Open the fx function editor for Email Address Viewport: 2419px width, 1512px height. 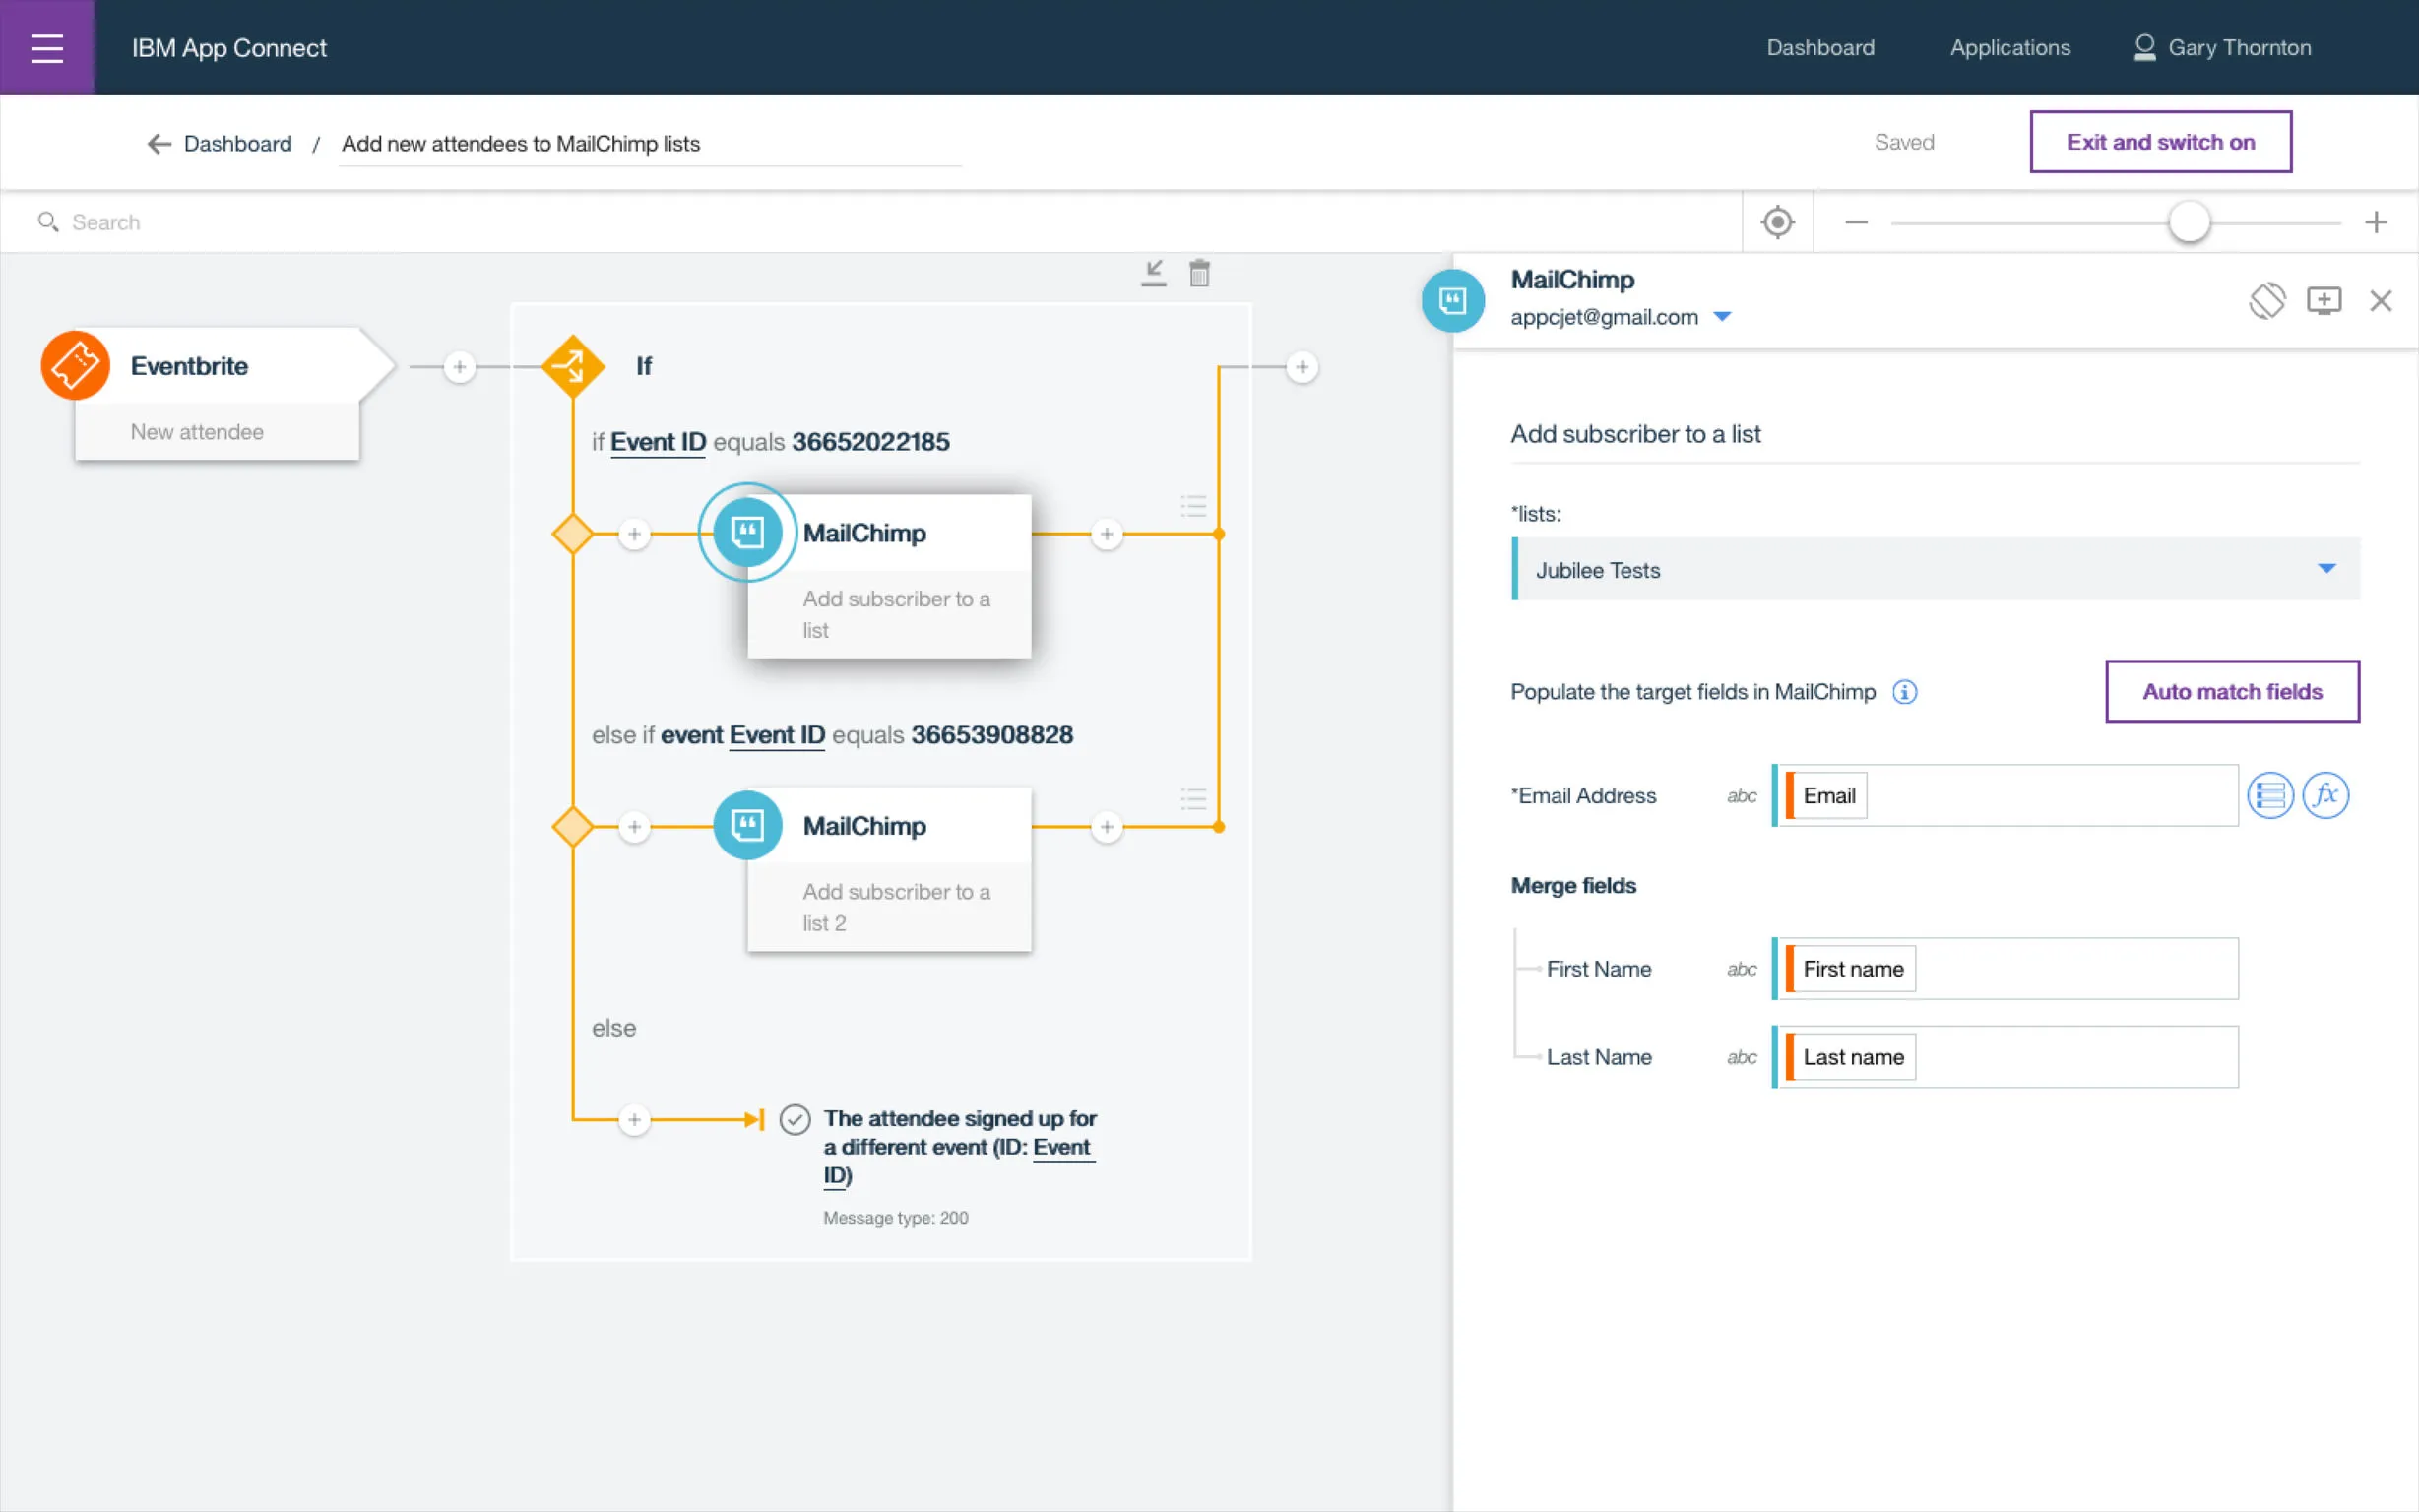tap(2325, 796)
